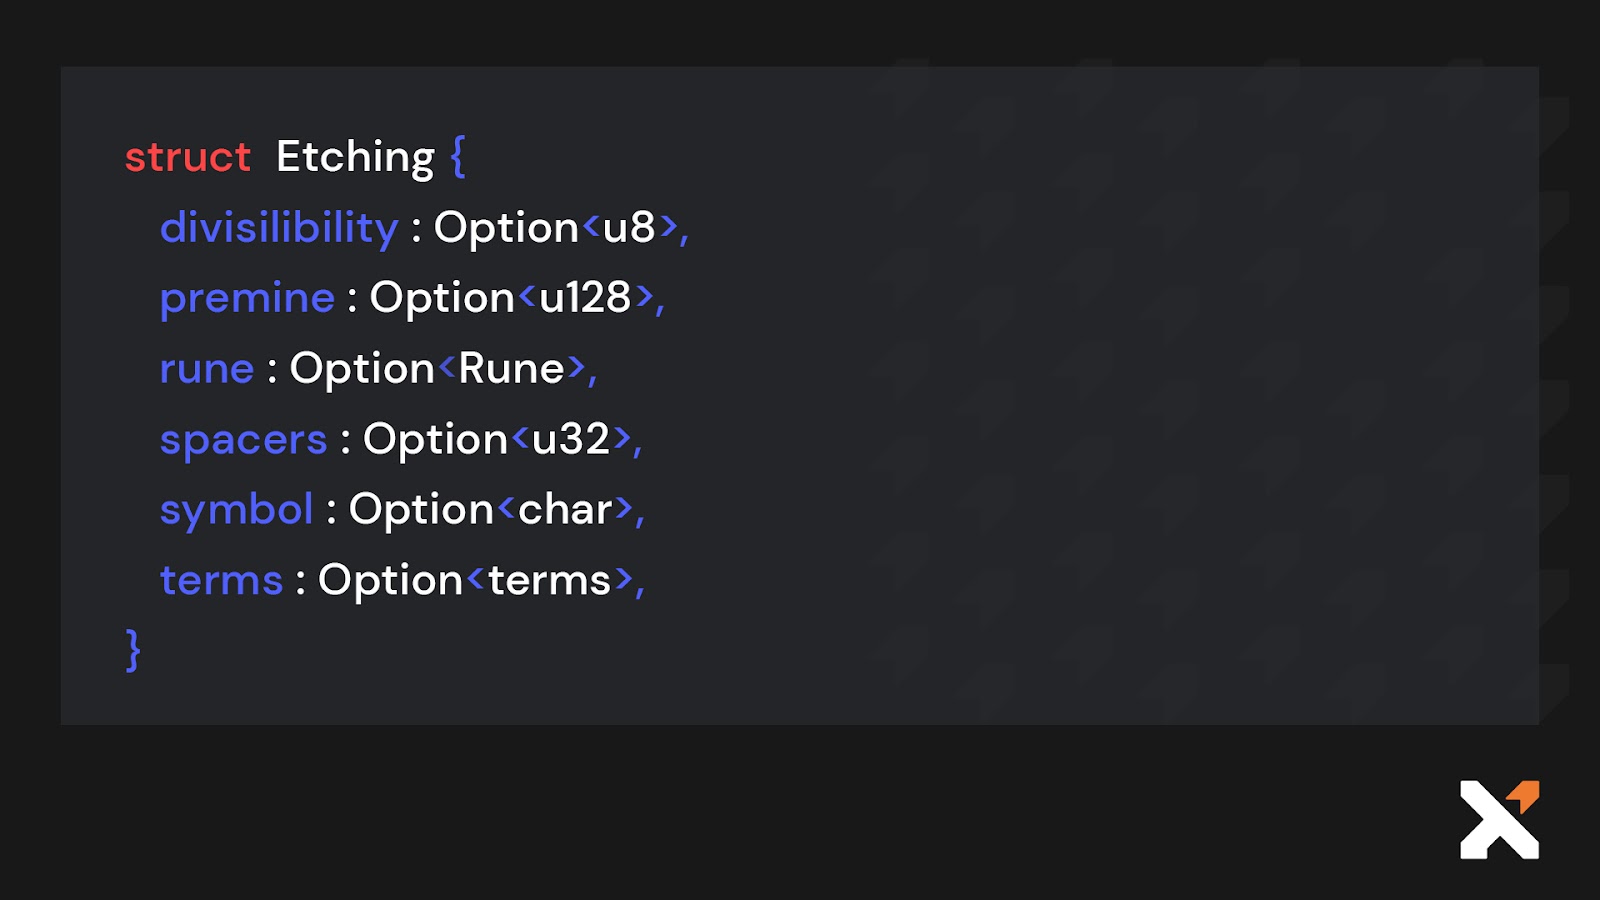Viewport: 1600px width, 900px height.
Task: Click Option on the divisibility line
Action: (x=506, y=228)
